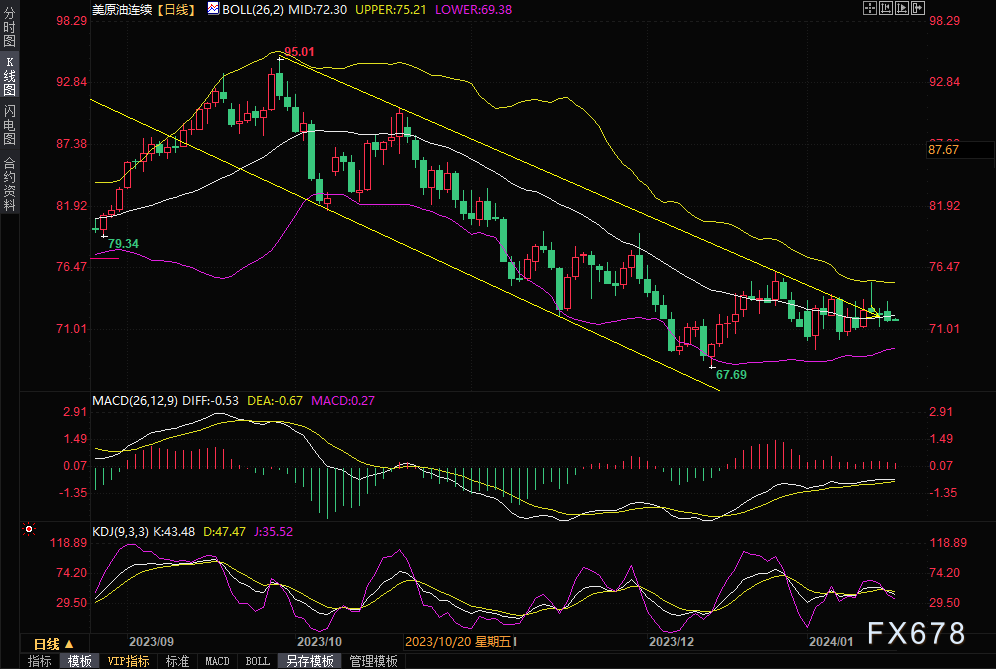The height and width of the screenshot is (669, 996).
Task: Apply the BOLL template in bottom bar
Action: [257, 661]
